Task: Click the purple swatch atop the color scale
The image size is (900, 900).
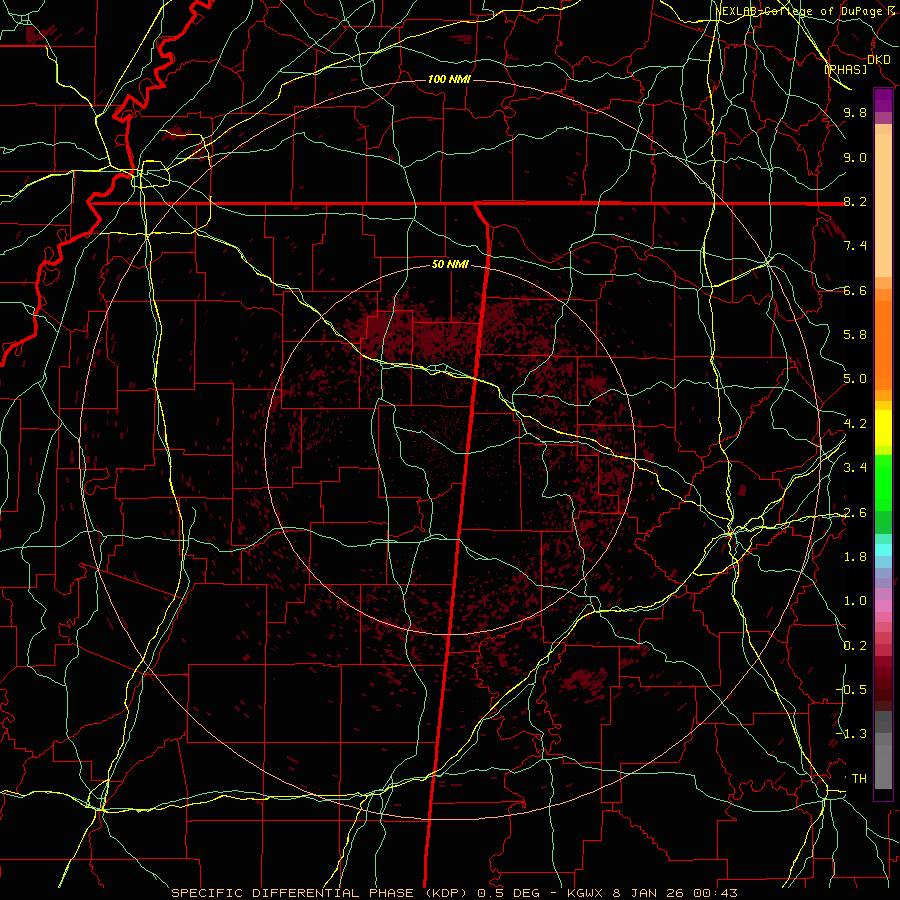Action: (883, 100)
